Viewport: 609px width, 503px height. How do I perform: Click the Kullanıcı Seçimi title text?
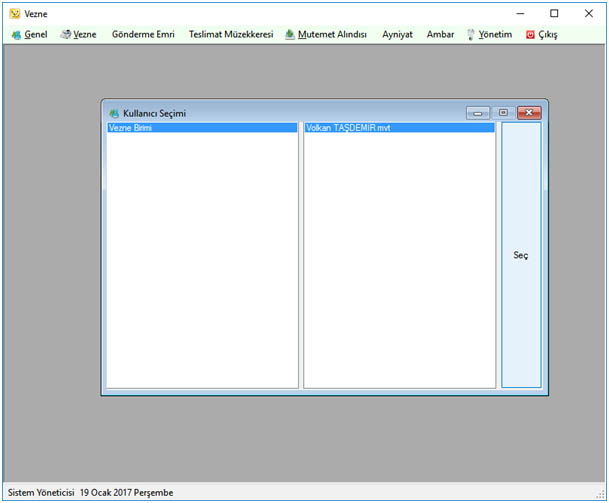[155, 113]
